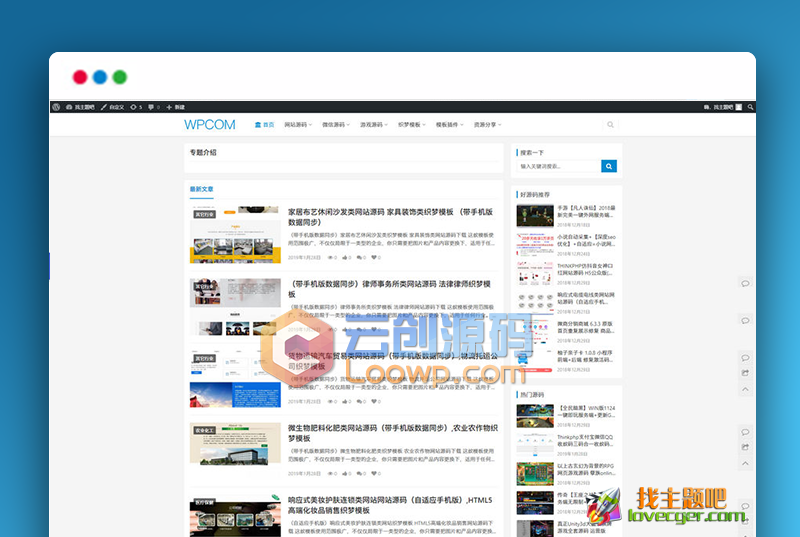Screen dimensions: 800x537
Task: Open the sofa furniture article thumbnail
Action: click(235, 235)
